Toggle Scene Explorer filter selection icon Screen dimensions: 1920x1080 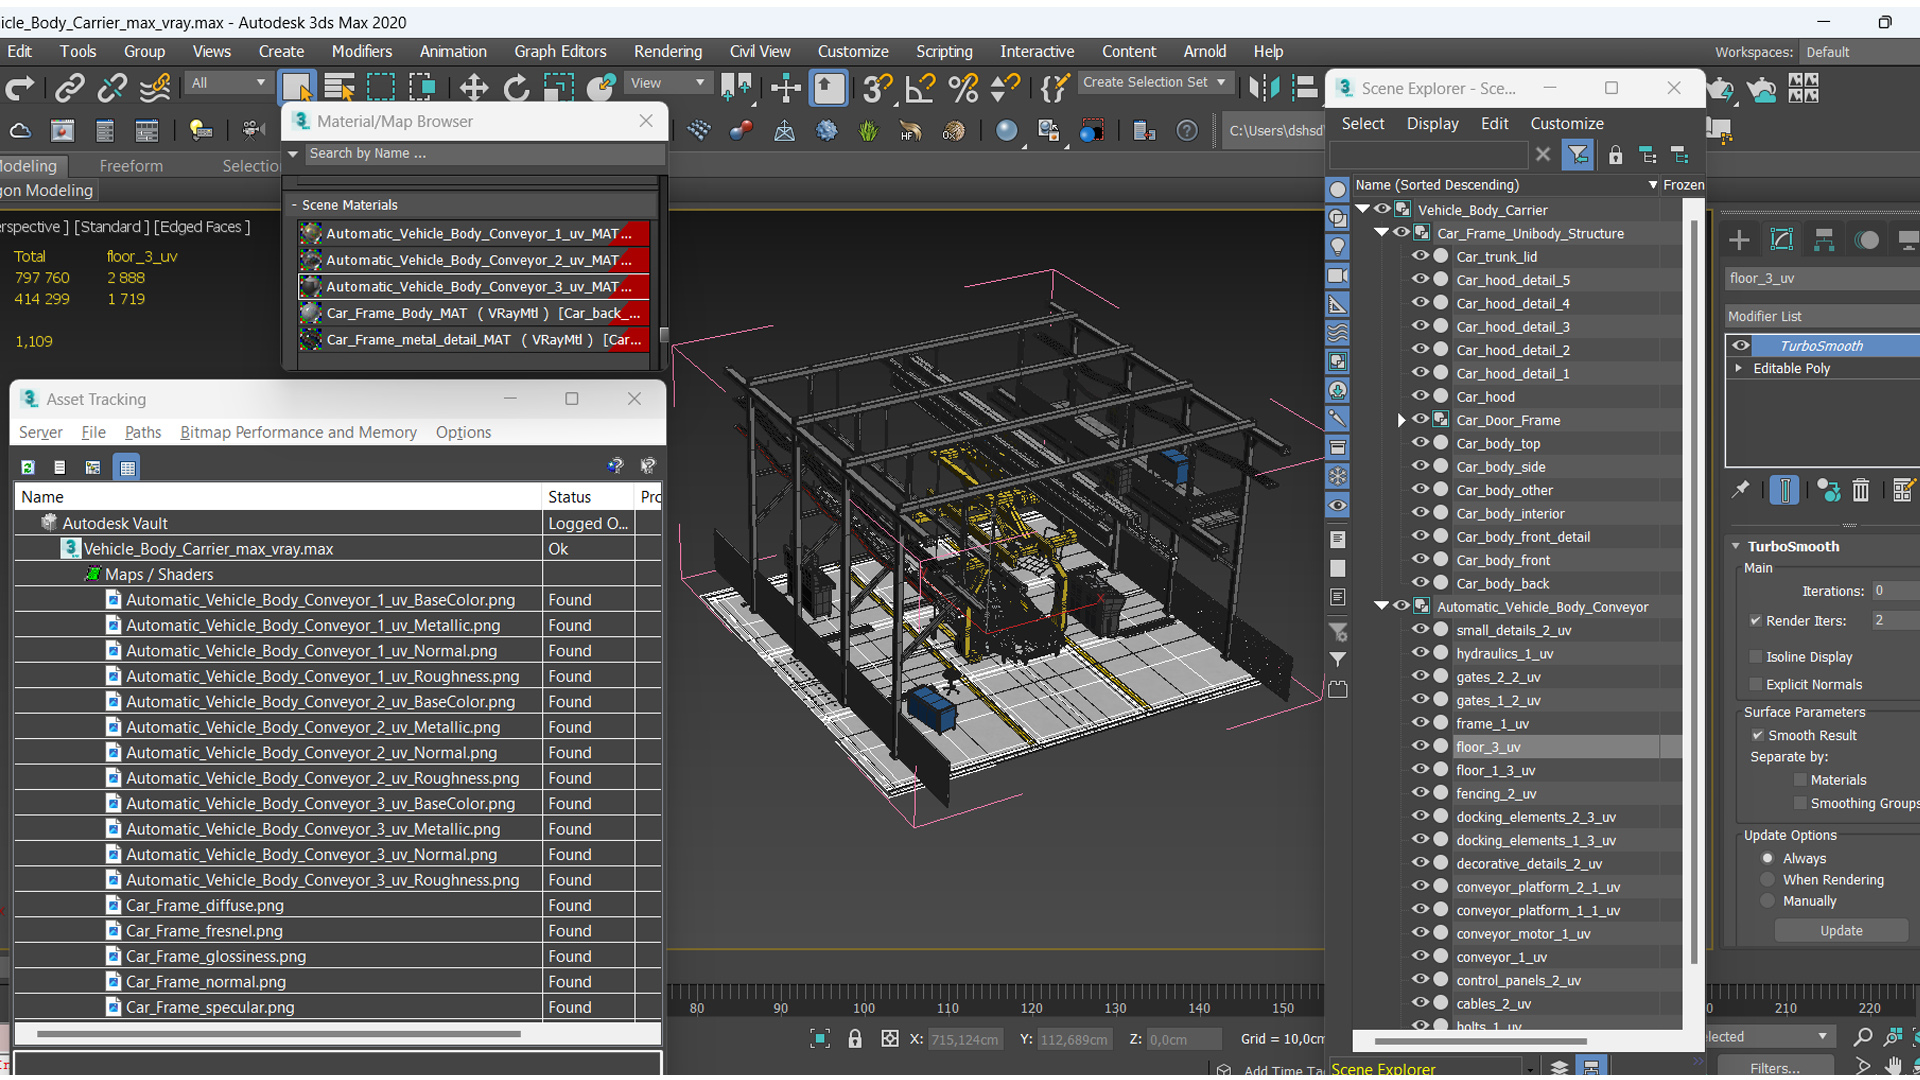[1577, 154]
